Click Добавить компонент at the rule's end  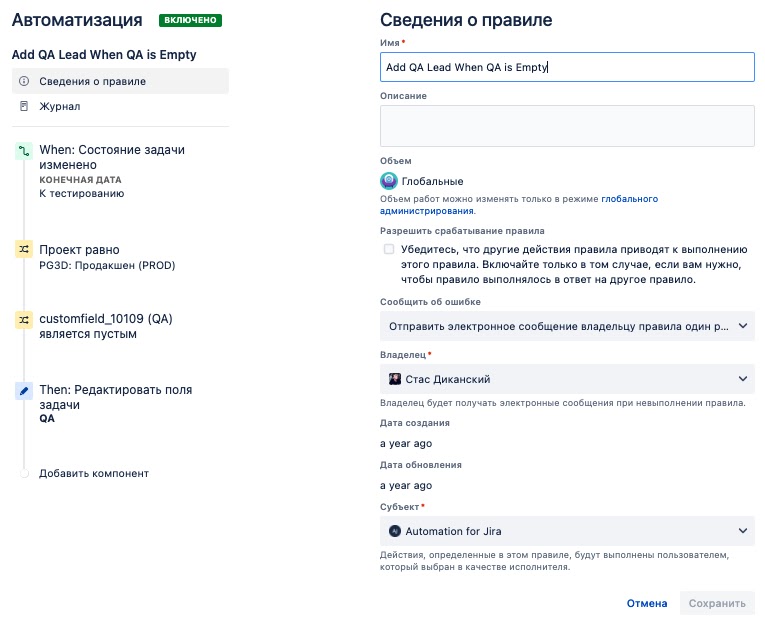pyautogui.click(x=94, y=473)
